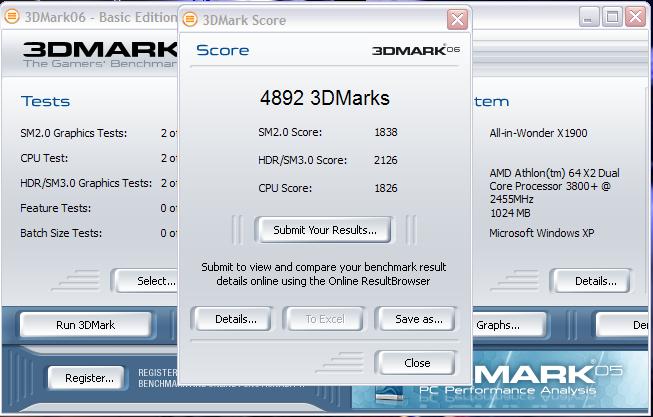Maximize the 3DMark06 Basic Edition window
This screenshot has width=653, height=417.
(613, 16)
